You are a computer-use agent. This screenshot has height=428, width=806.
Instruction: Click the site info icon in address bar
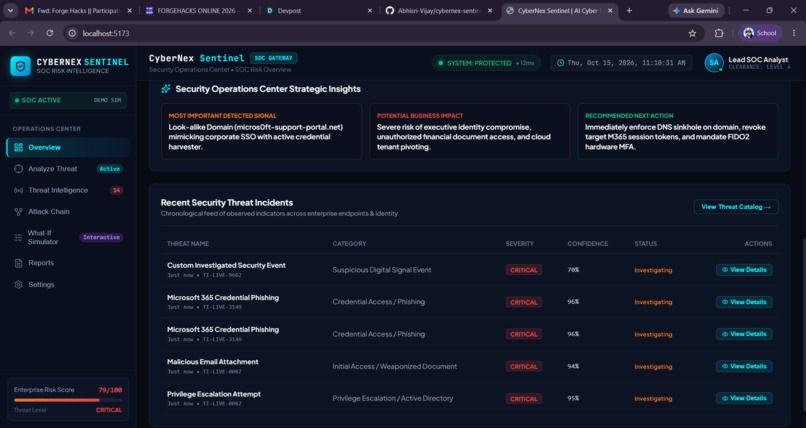tap(72, 33)
